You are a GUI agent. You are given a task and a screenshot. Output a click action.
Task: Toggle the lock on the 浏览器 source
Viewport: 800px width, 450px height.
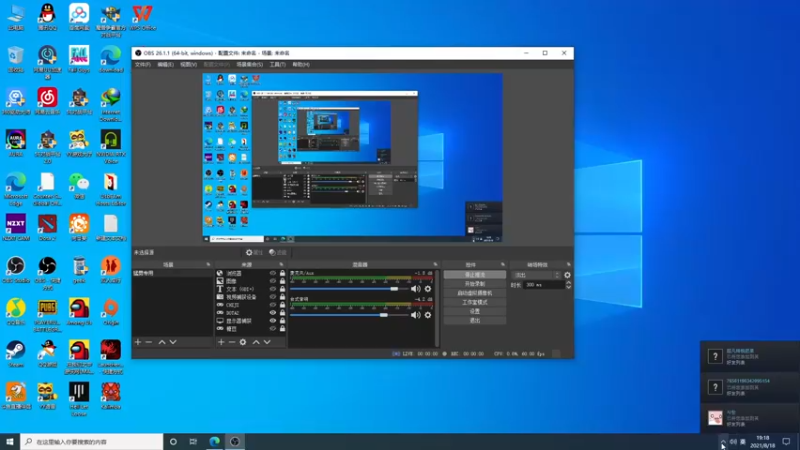282,273
